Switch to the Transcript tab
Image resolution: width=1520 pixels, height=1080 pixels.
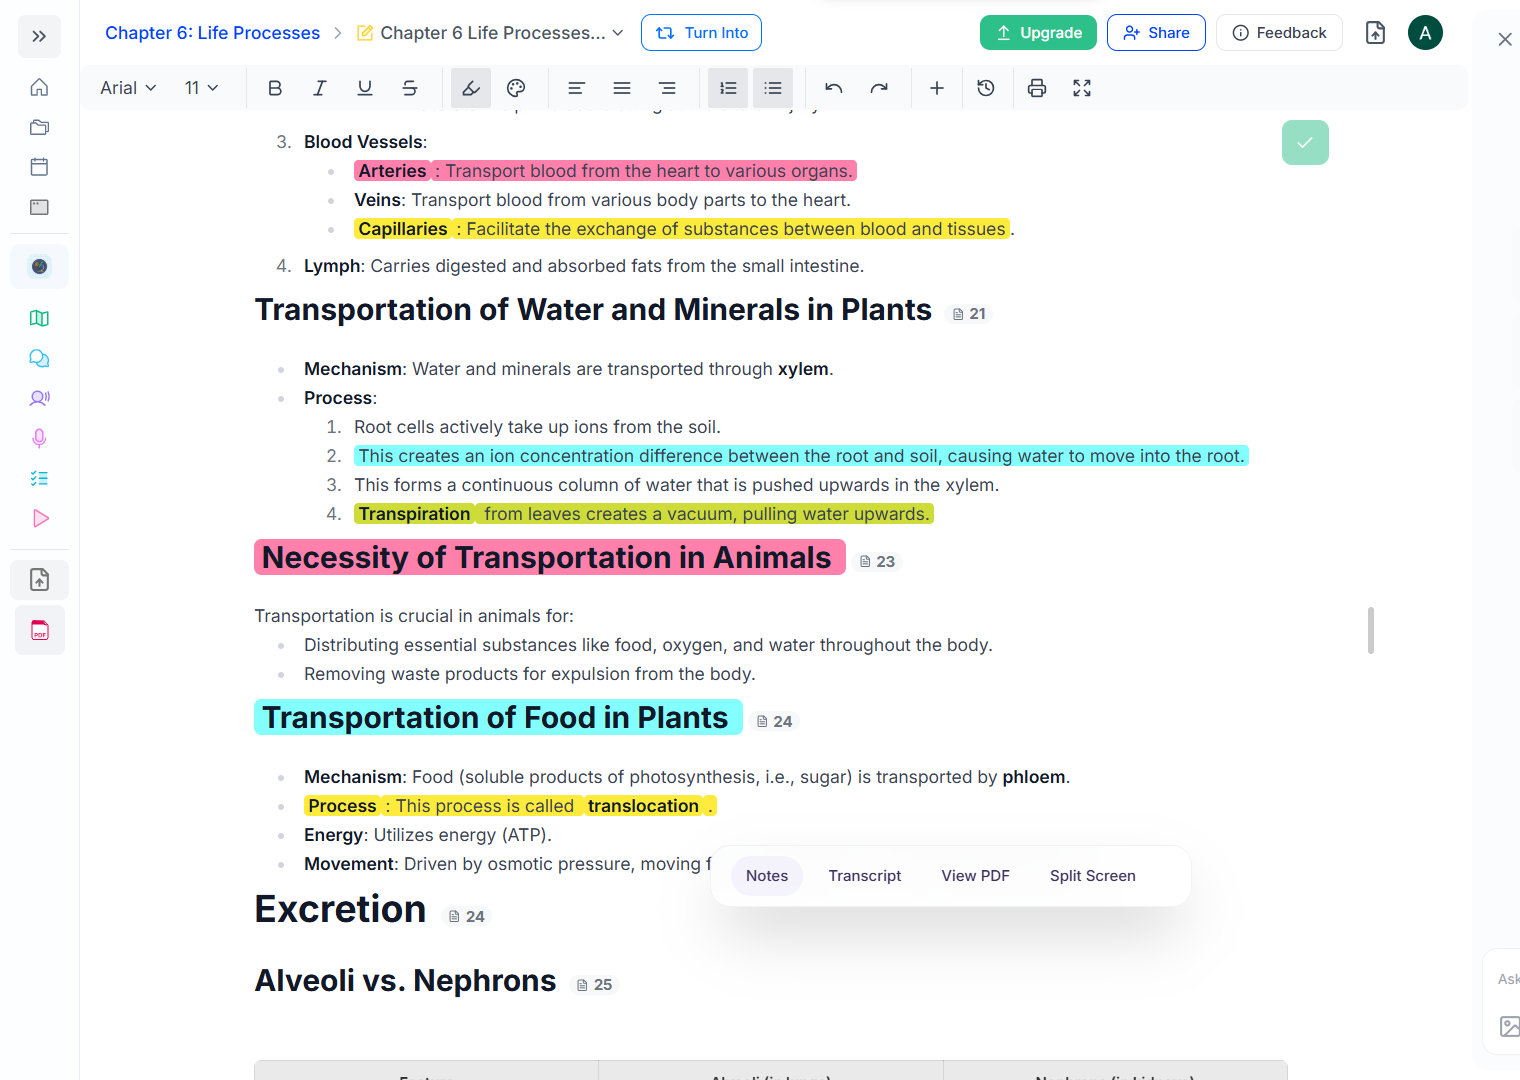click(x=865, y=876)
